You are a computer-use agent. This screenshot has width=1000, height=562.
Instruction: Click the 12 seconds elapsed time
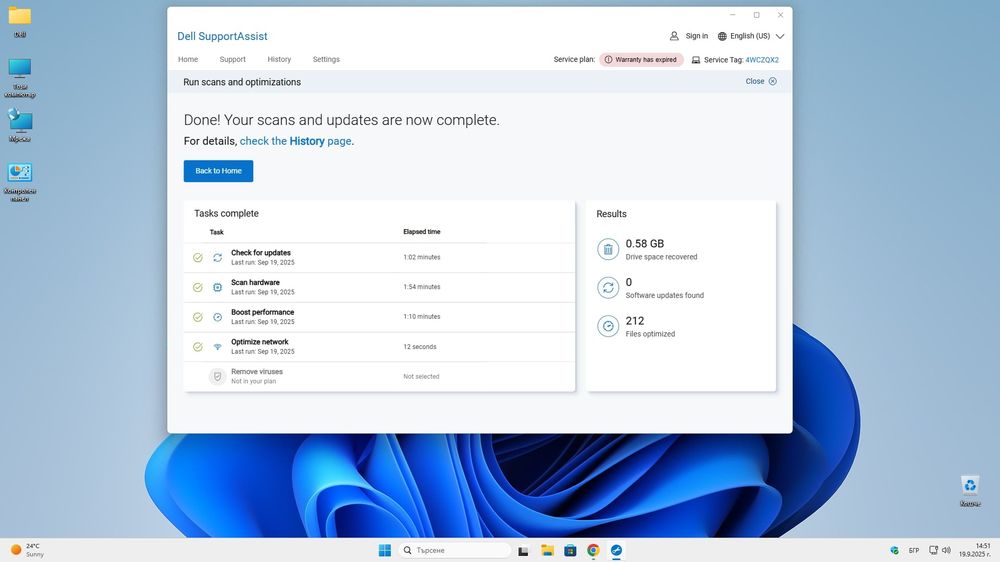click(420, 347)
